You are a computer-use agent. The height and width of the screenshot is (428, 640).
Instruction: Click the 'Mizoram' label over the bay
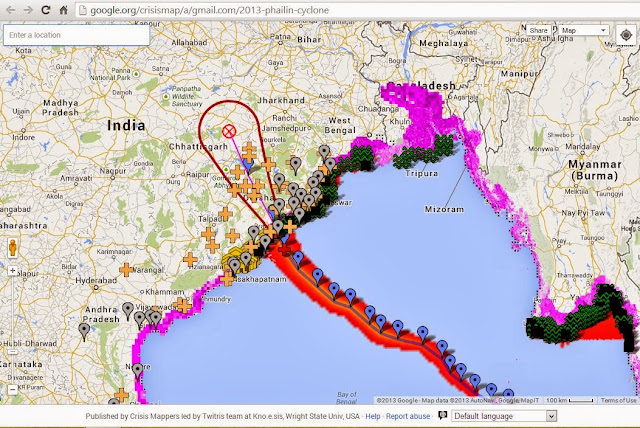[x=444, y=209]
